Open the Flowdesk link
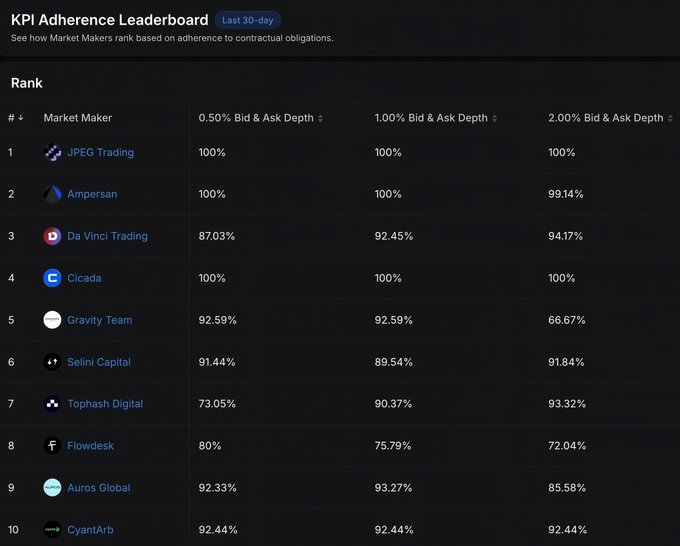This screenshot has height=546, width=680. tap(90, 446)
